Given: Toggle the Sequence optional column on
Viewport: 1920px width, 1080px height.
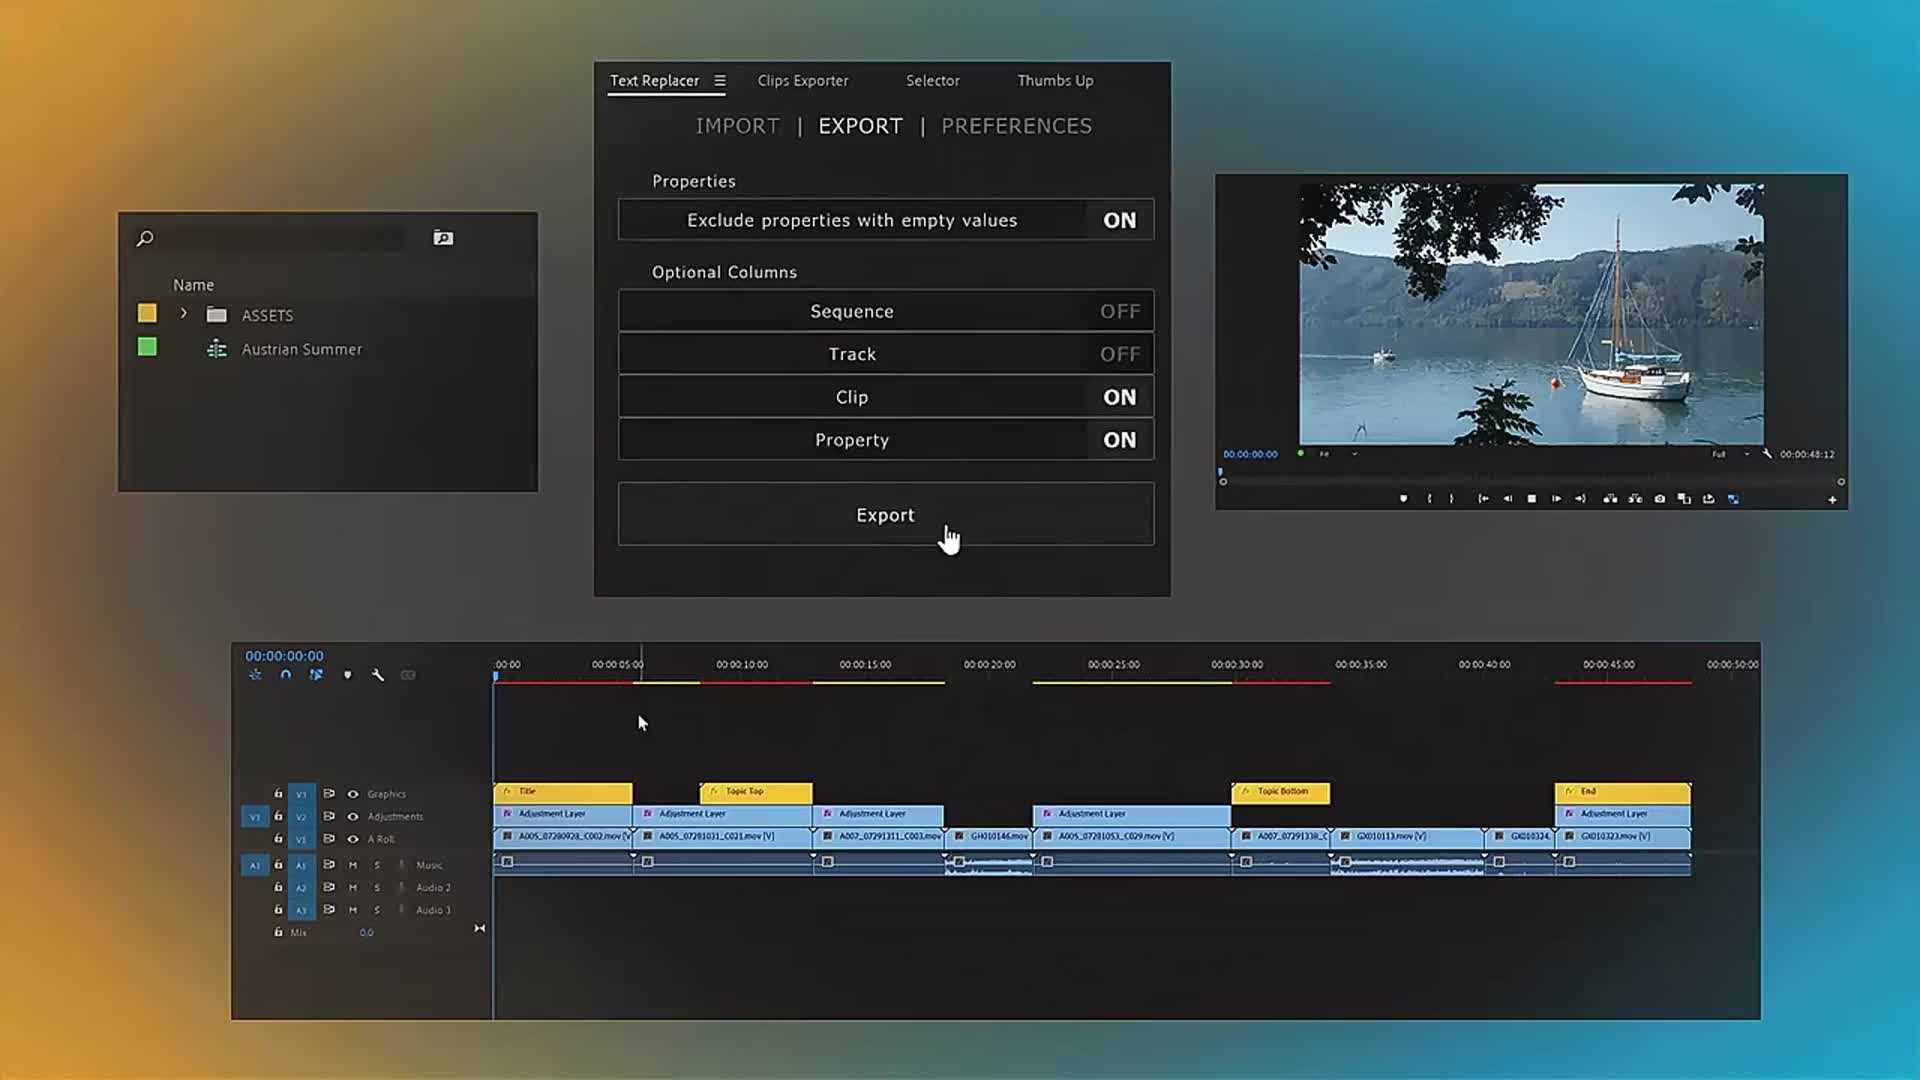Looking at the screenshot, I should 1119,312.
